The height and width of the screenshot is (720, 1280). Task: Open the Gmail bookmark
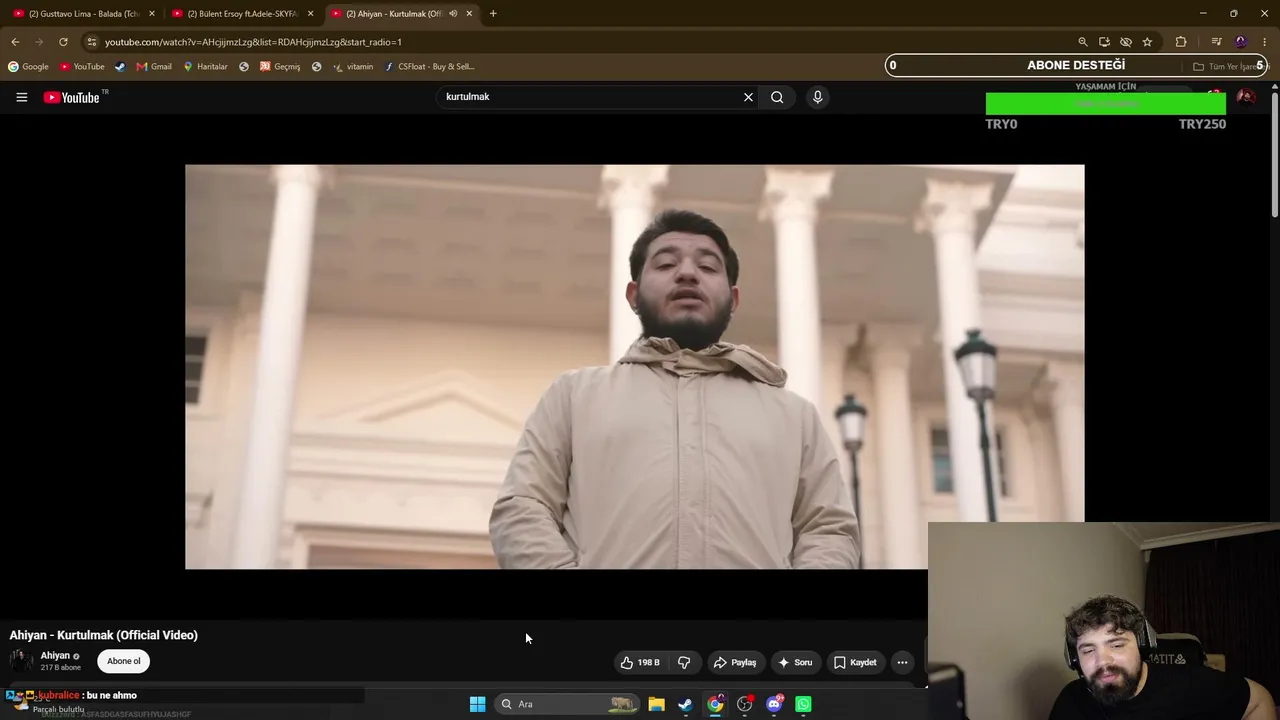pyautogui.click(x=154, y=67)
